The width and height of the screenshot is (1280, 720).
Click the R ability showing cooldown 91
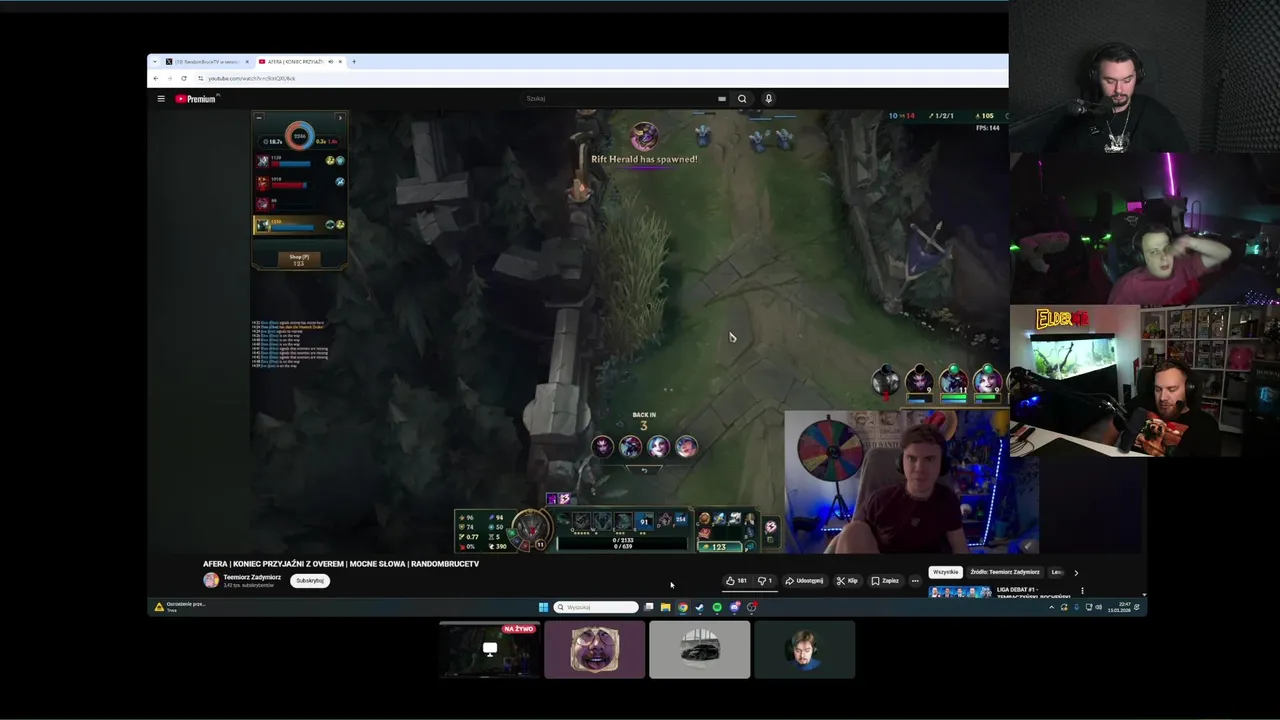(x=644, y=521)
